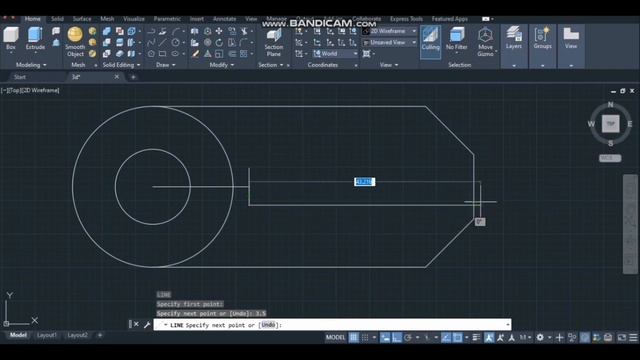Viewport: 640px width, 360px height.
Task: Click the ViewCube TOP face
Action: 610,124
